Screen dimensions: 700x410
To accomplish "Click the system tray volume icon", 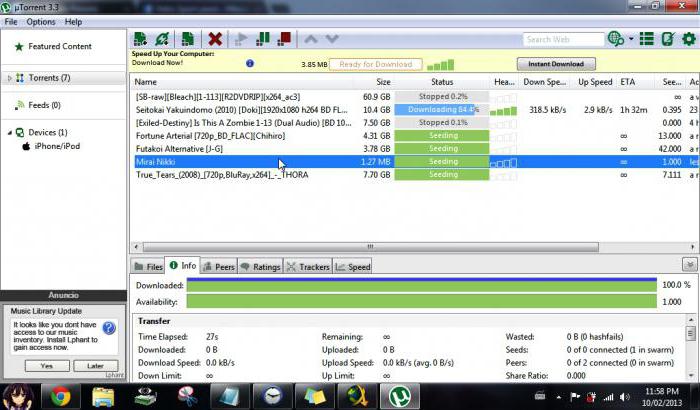I will (624, 397).
